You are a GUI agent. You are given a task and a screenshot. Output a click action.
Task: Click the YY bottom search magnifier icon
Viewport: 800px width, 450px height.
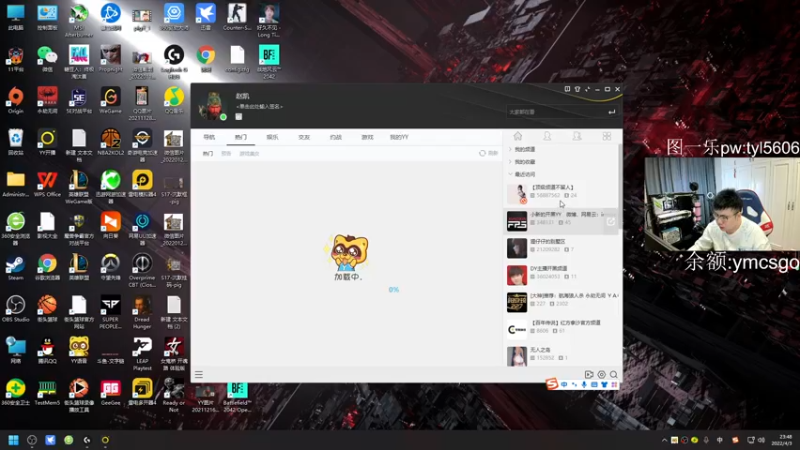pyautogui.click(x=614, y=374)
